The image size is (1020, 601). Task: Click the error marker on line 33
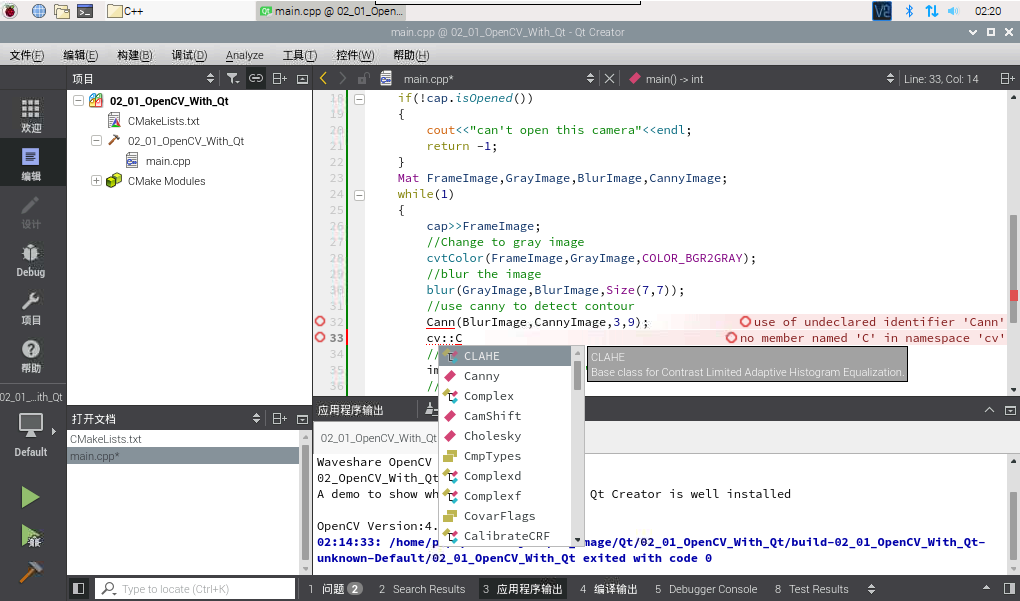tap(320, 337)
